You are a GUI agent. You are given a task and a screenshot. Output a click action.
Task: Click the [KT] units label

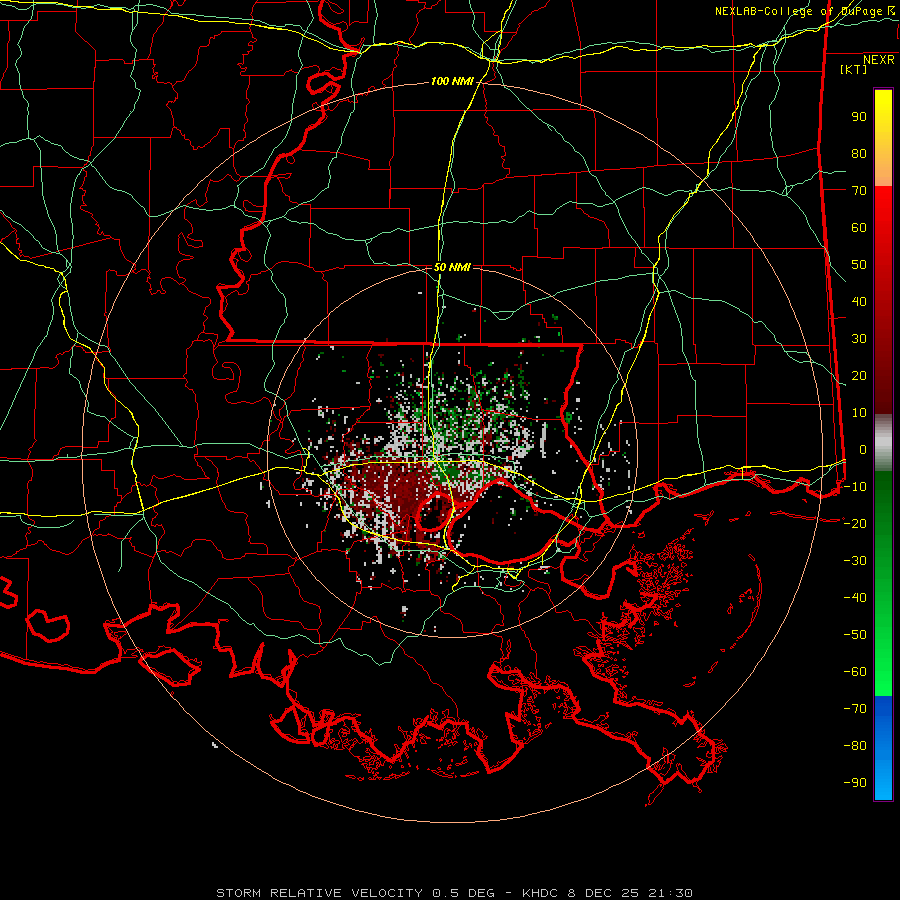click(853, 69)
